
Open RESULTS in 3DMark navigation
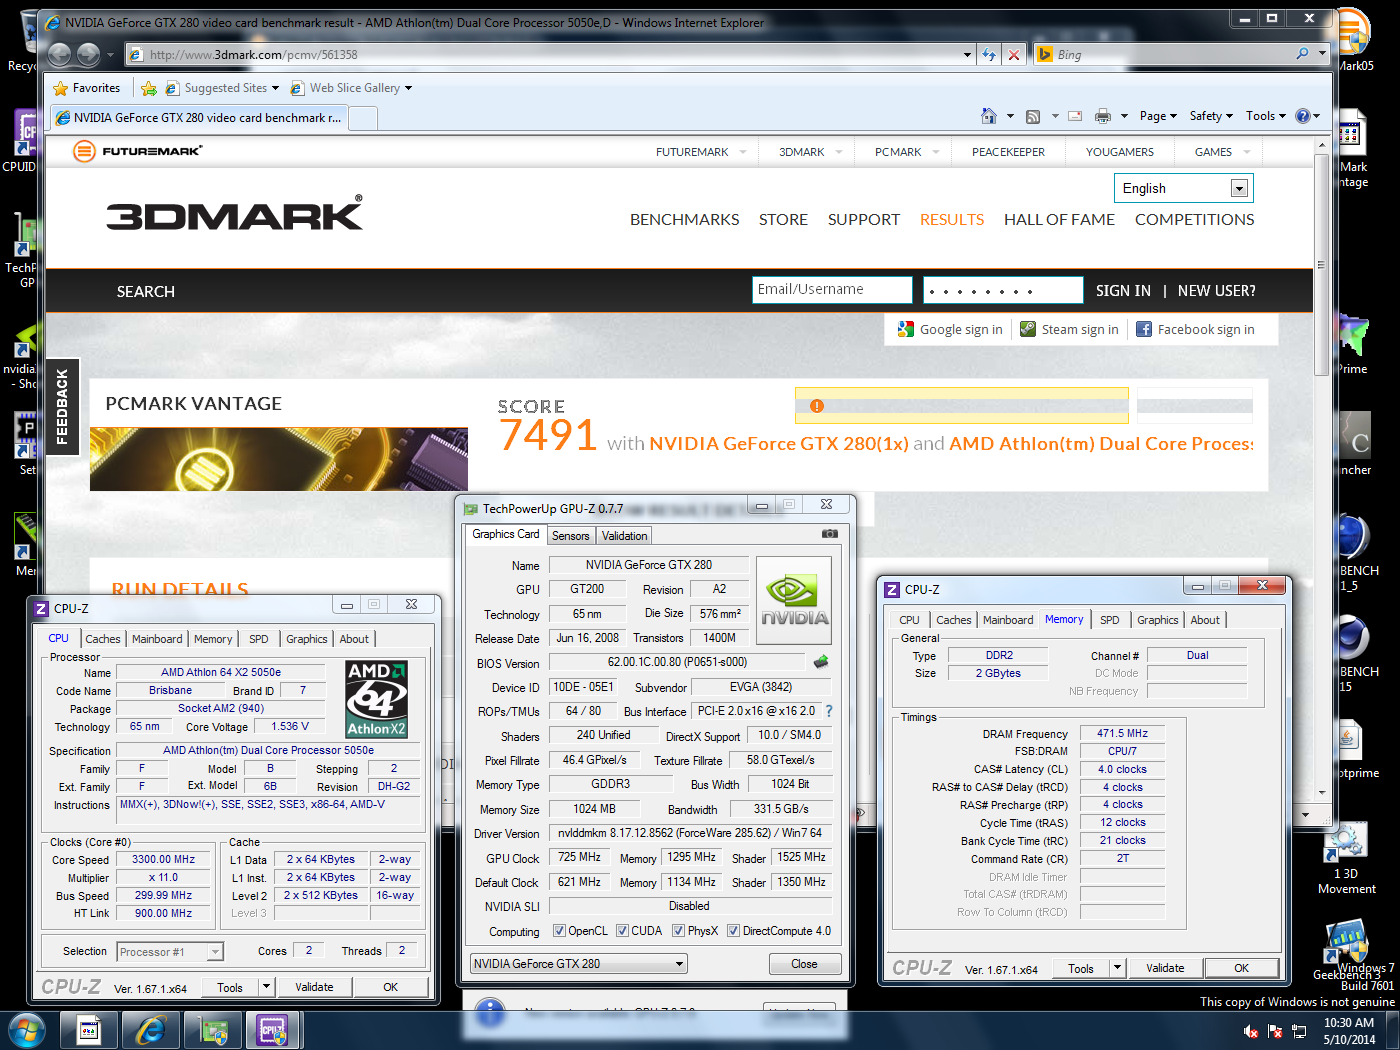pyautogui.click(x=952, y=220)
